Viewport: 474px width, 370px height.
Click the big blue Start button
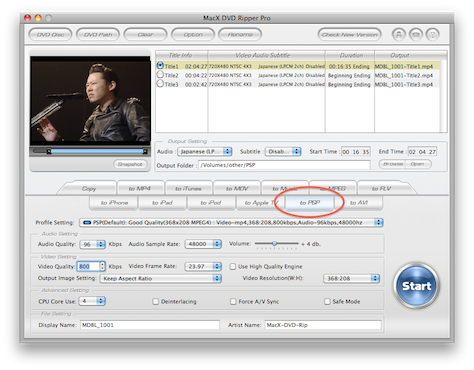pos(416,286)
